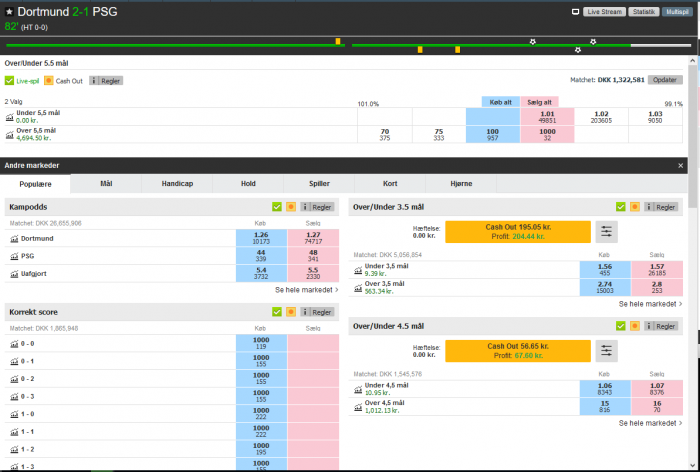The image size is (700, 472).
Task: Expand Se hele markedet under Kampodds
Action: [x=307, y=290]
